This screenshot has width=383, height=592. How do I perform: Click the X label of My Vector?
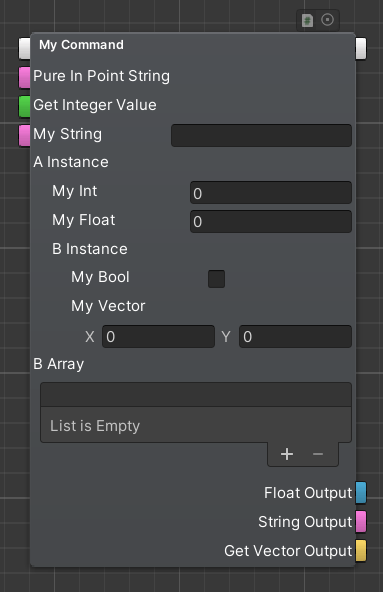click(90, 337)
